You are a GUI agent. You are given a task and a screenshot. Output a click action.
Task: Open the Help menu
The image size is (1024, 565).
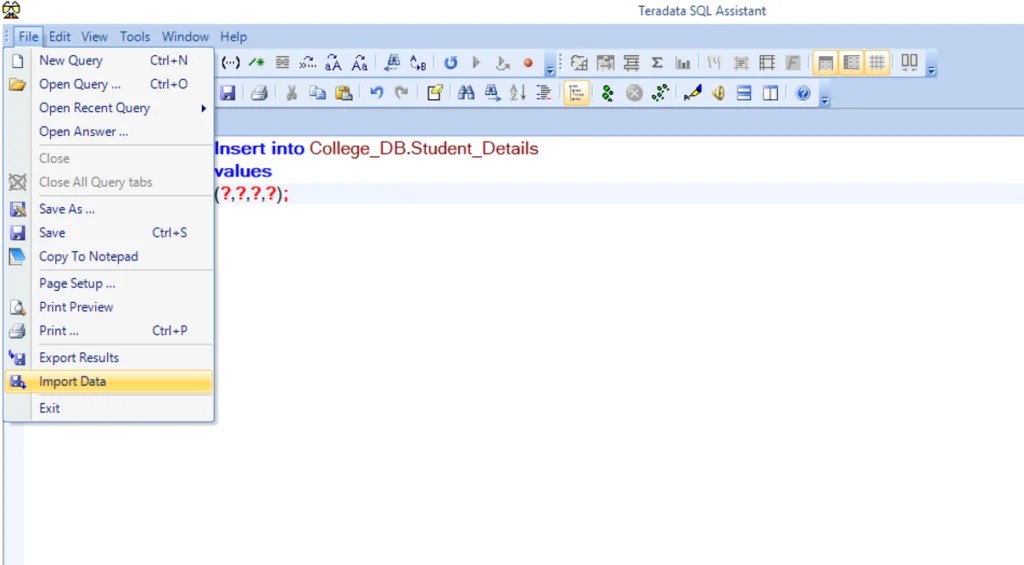233,37
